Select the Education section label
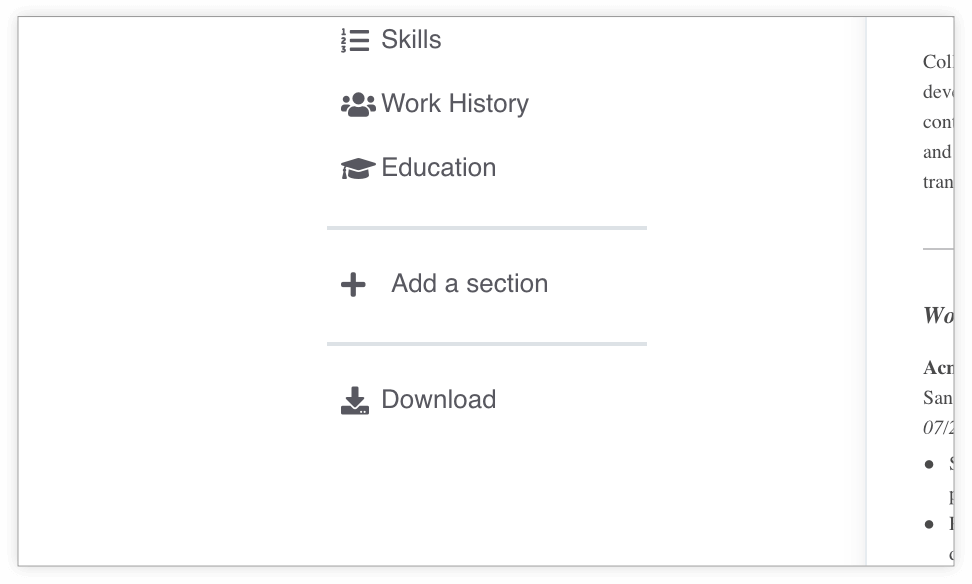Viewport: 972px width, 584px height. (438, 167)
